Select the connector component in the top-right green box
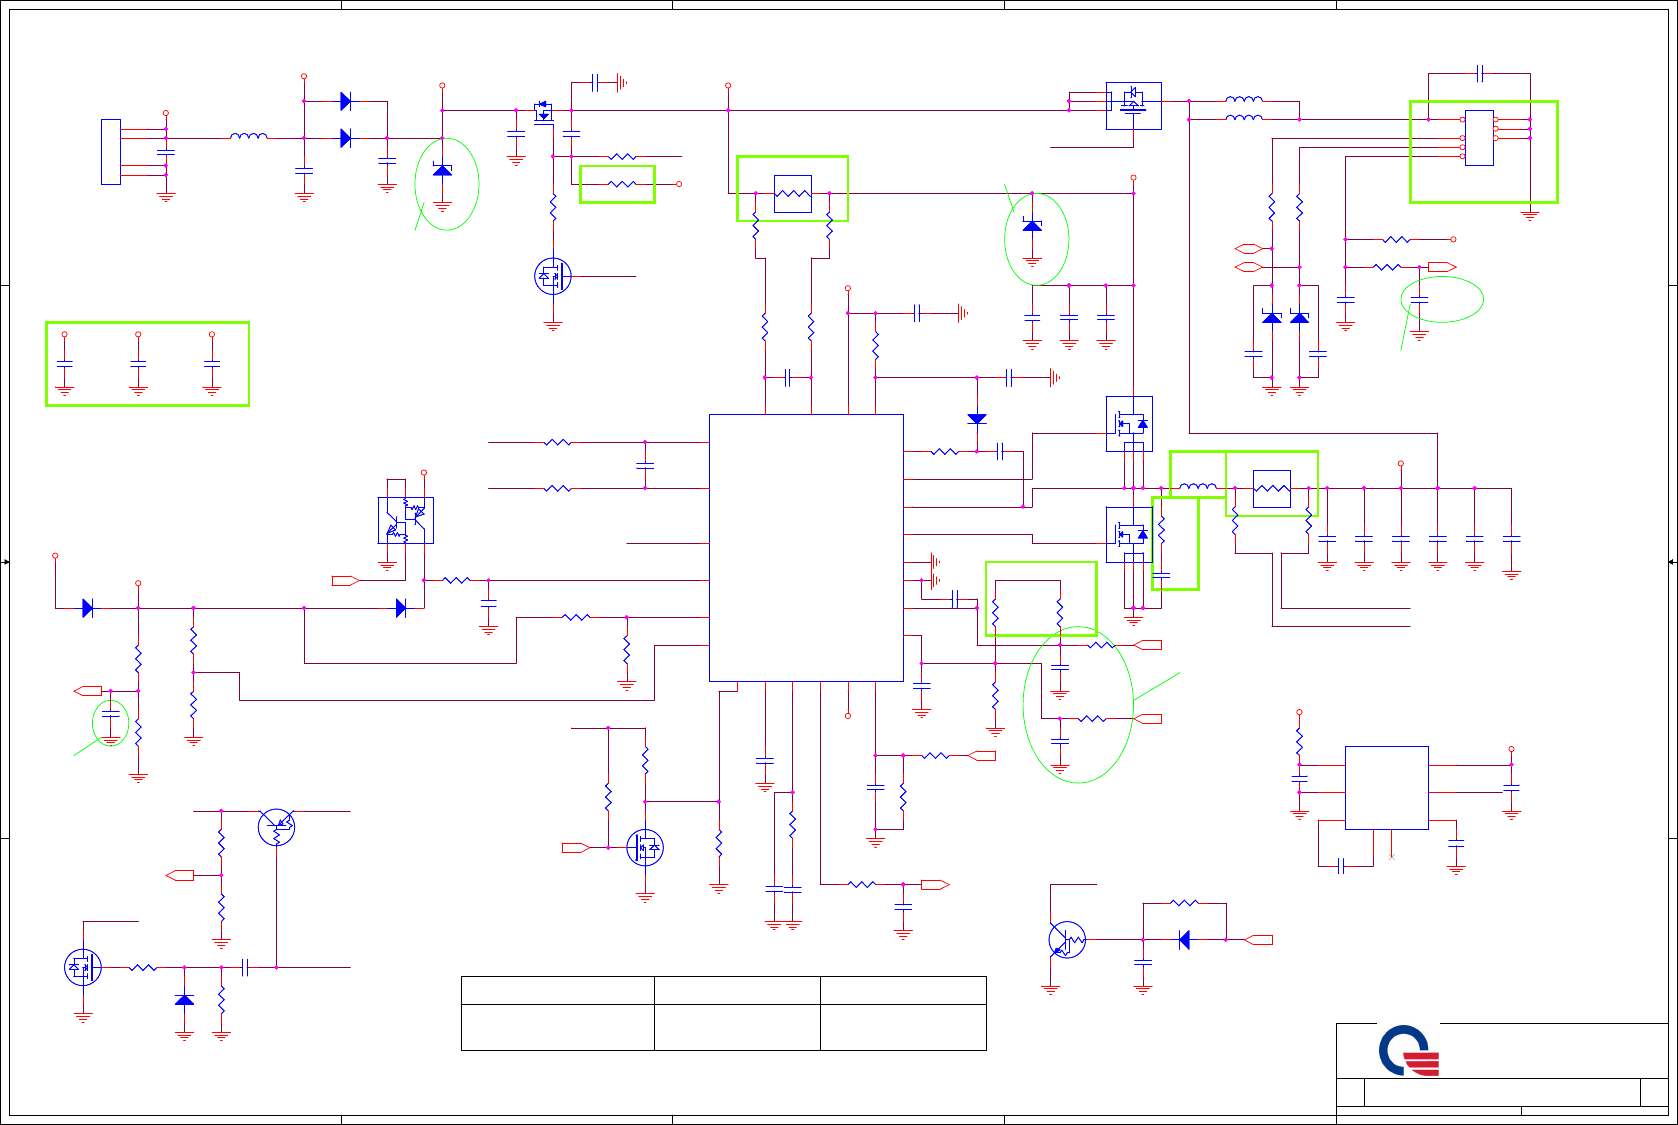Viewport: 1678px width, 1125px height. pos(1479,138)
